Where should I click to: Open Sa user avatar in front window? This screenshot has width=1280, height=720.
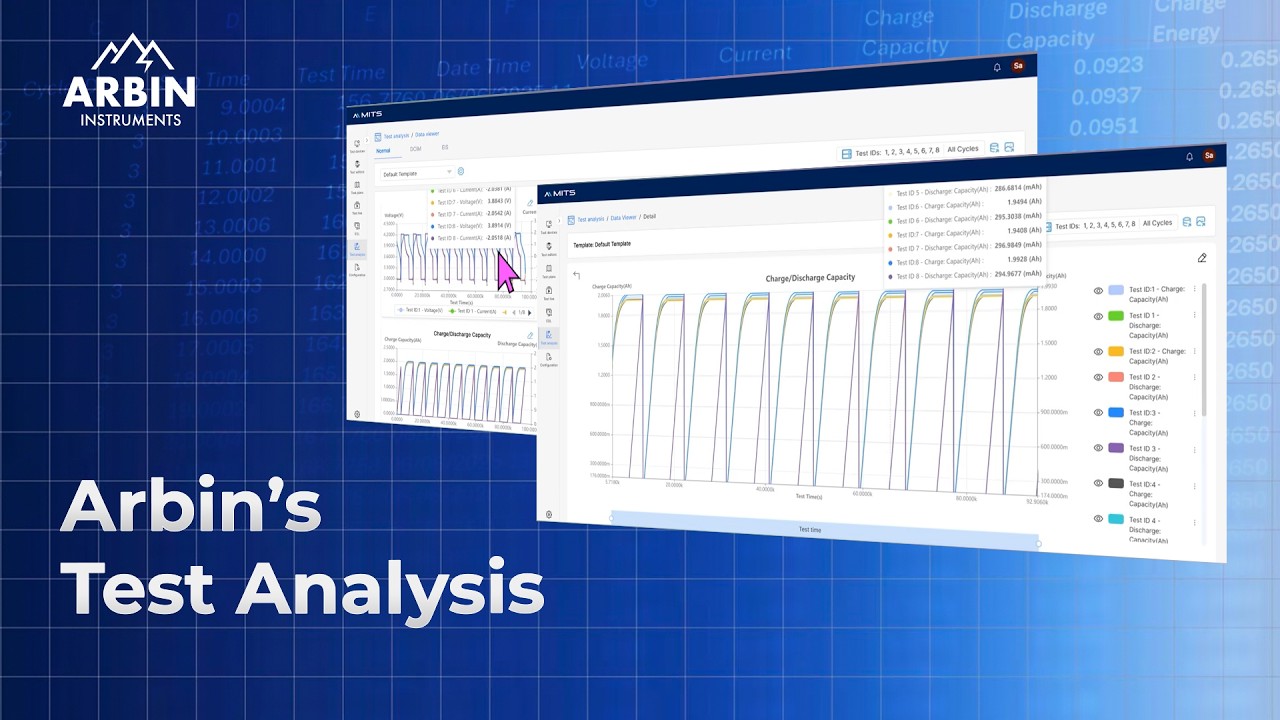click(1209, 156)
